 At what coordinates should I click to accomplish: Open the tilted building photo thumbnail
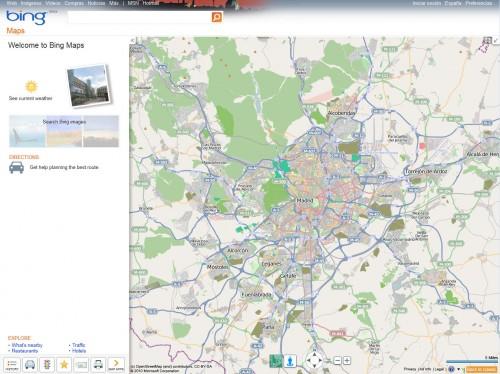(89, 85)
